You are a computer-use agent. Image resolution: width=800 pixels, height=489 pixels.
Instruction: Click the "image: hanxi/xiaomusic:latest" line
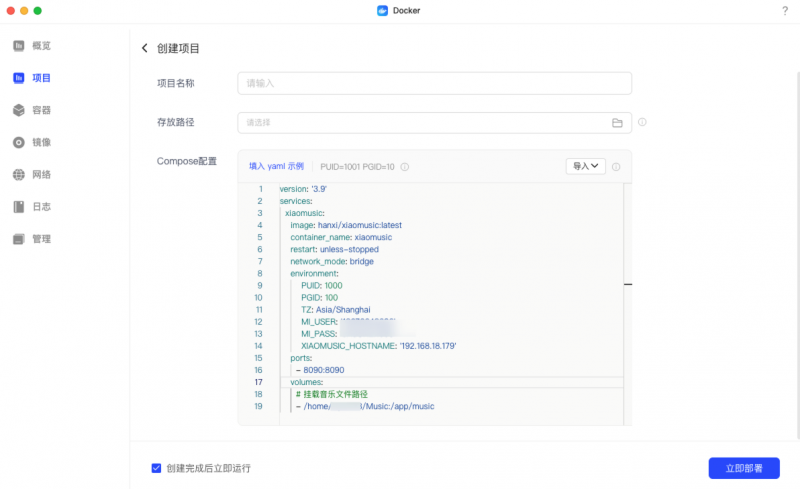(x=346, y=225)
